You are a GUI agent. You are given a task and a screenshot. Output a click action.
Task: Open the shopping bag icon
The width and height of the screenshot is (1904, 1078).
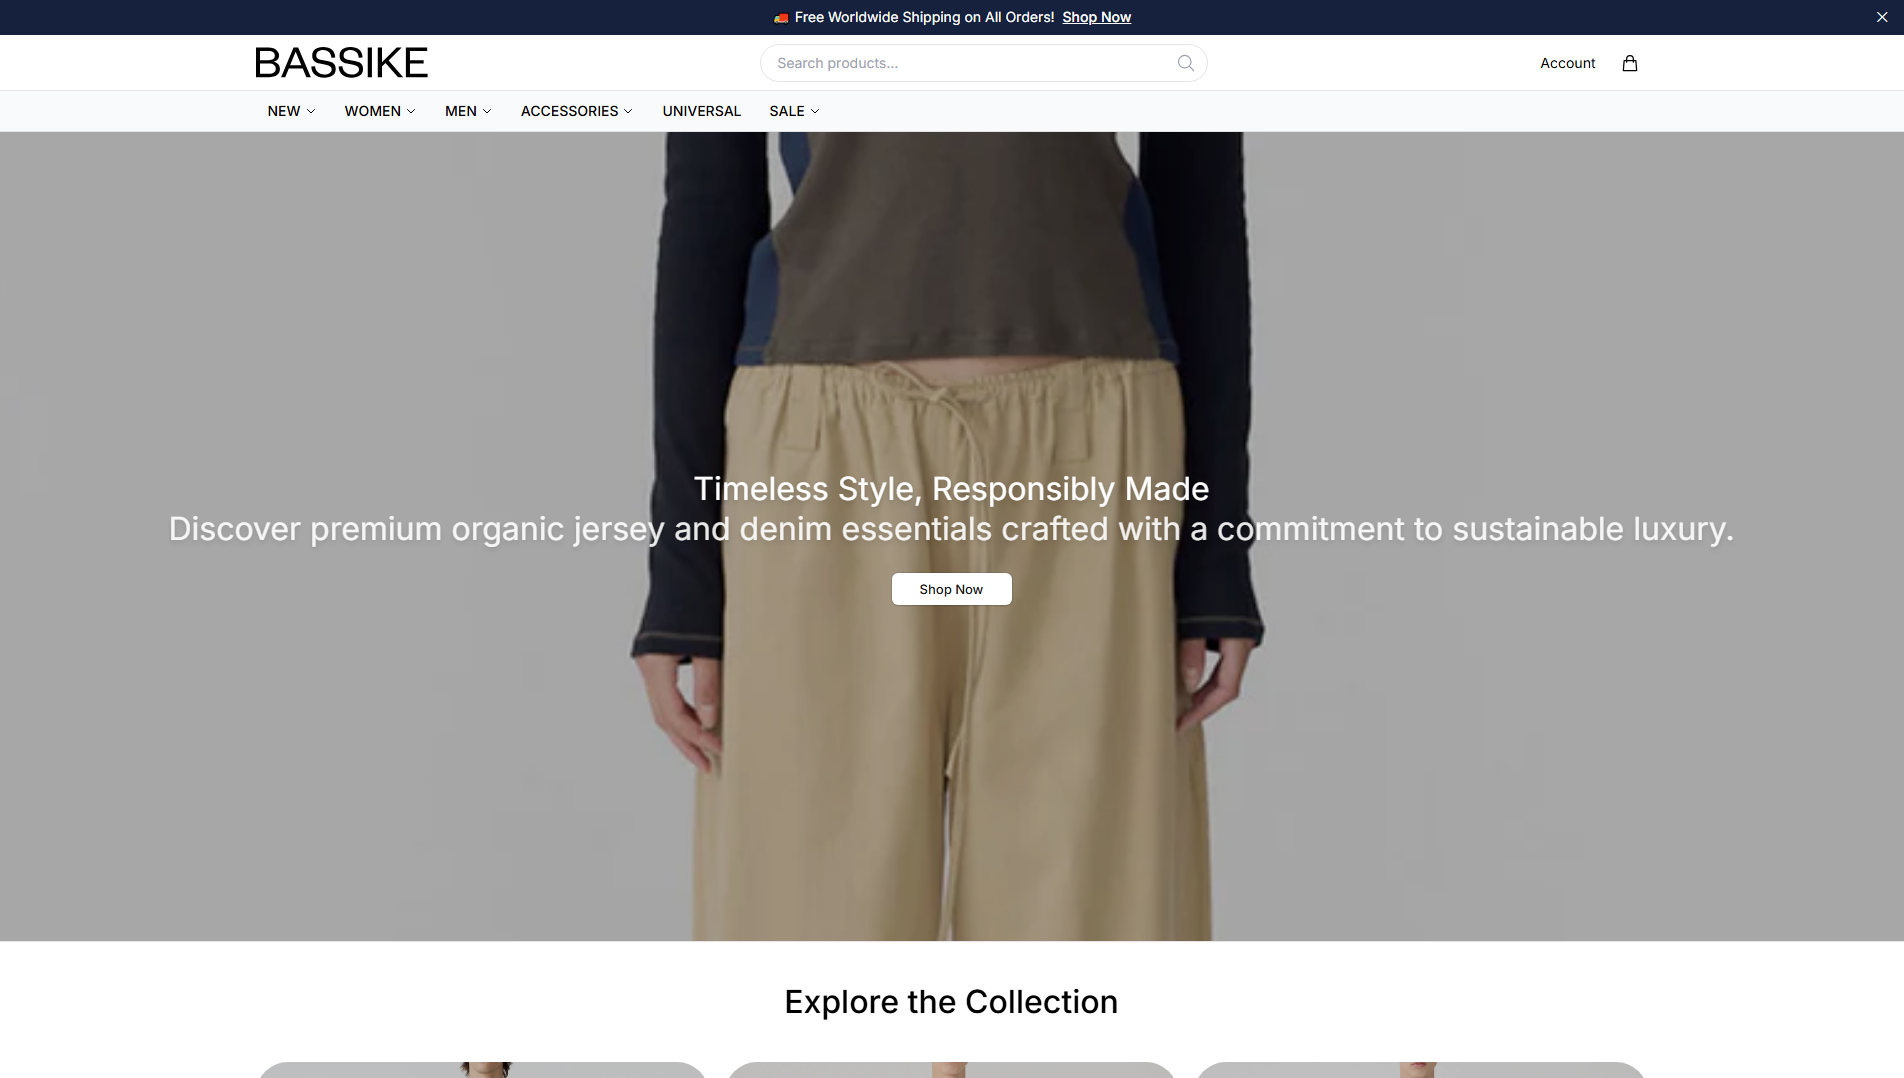click(1629, 63)
